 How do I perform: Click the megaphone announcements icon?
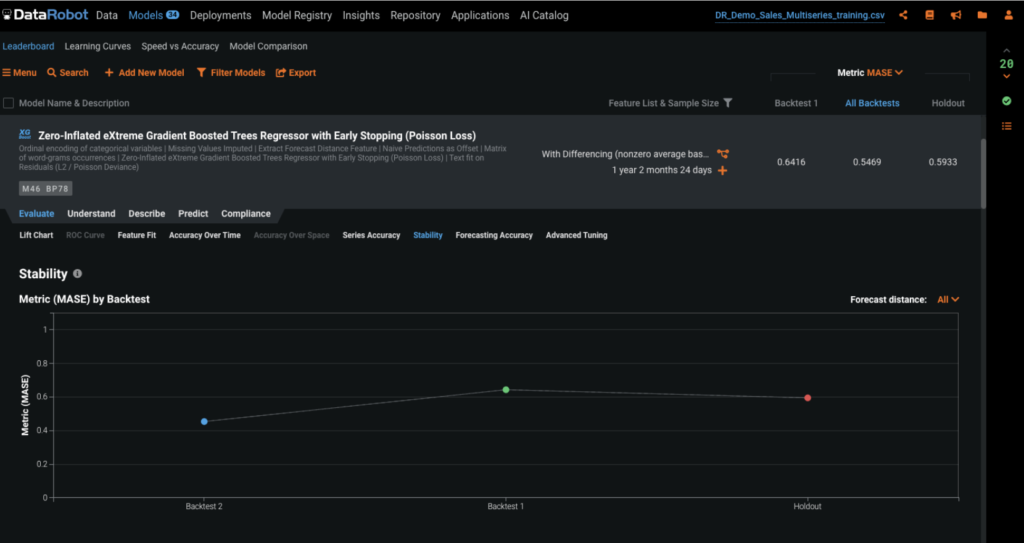[956, 15]
